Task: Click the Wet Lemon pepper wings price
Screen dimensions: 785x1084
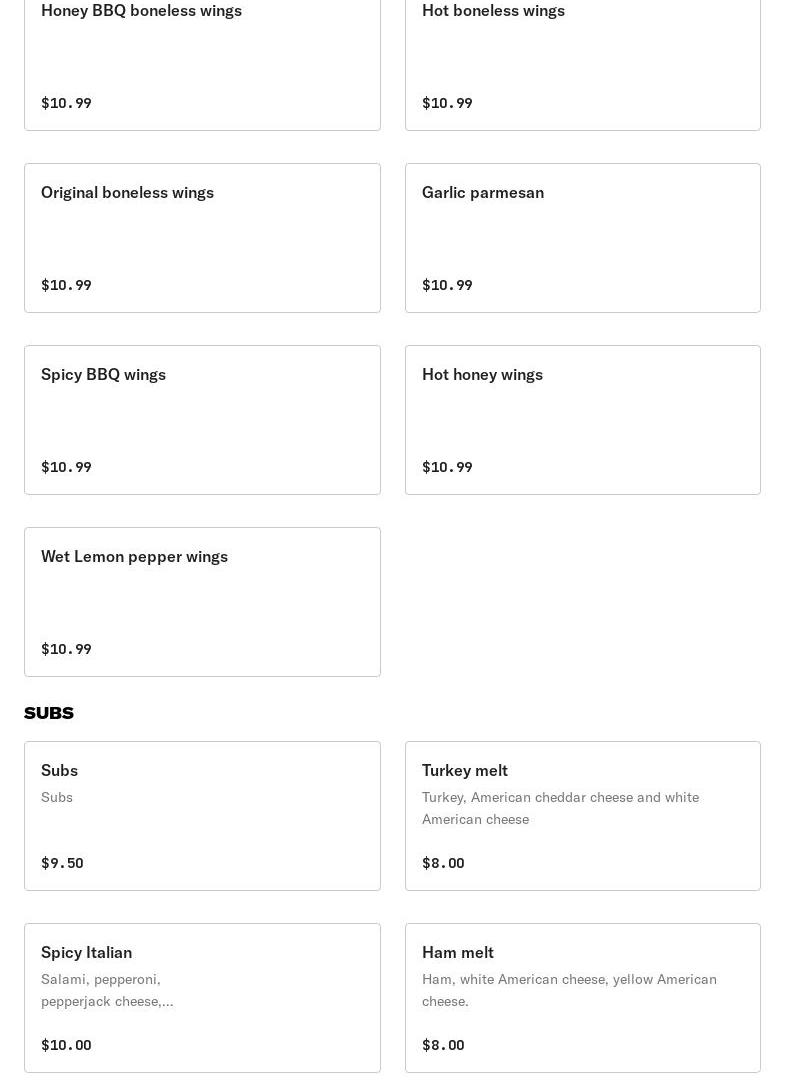Action: (66, 649)
